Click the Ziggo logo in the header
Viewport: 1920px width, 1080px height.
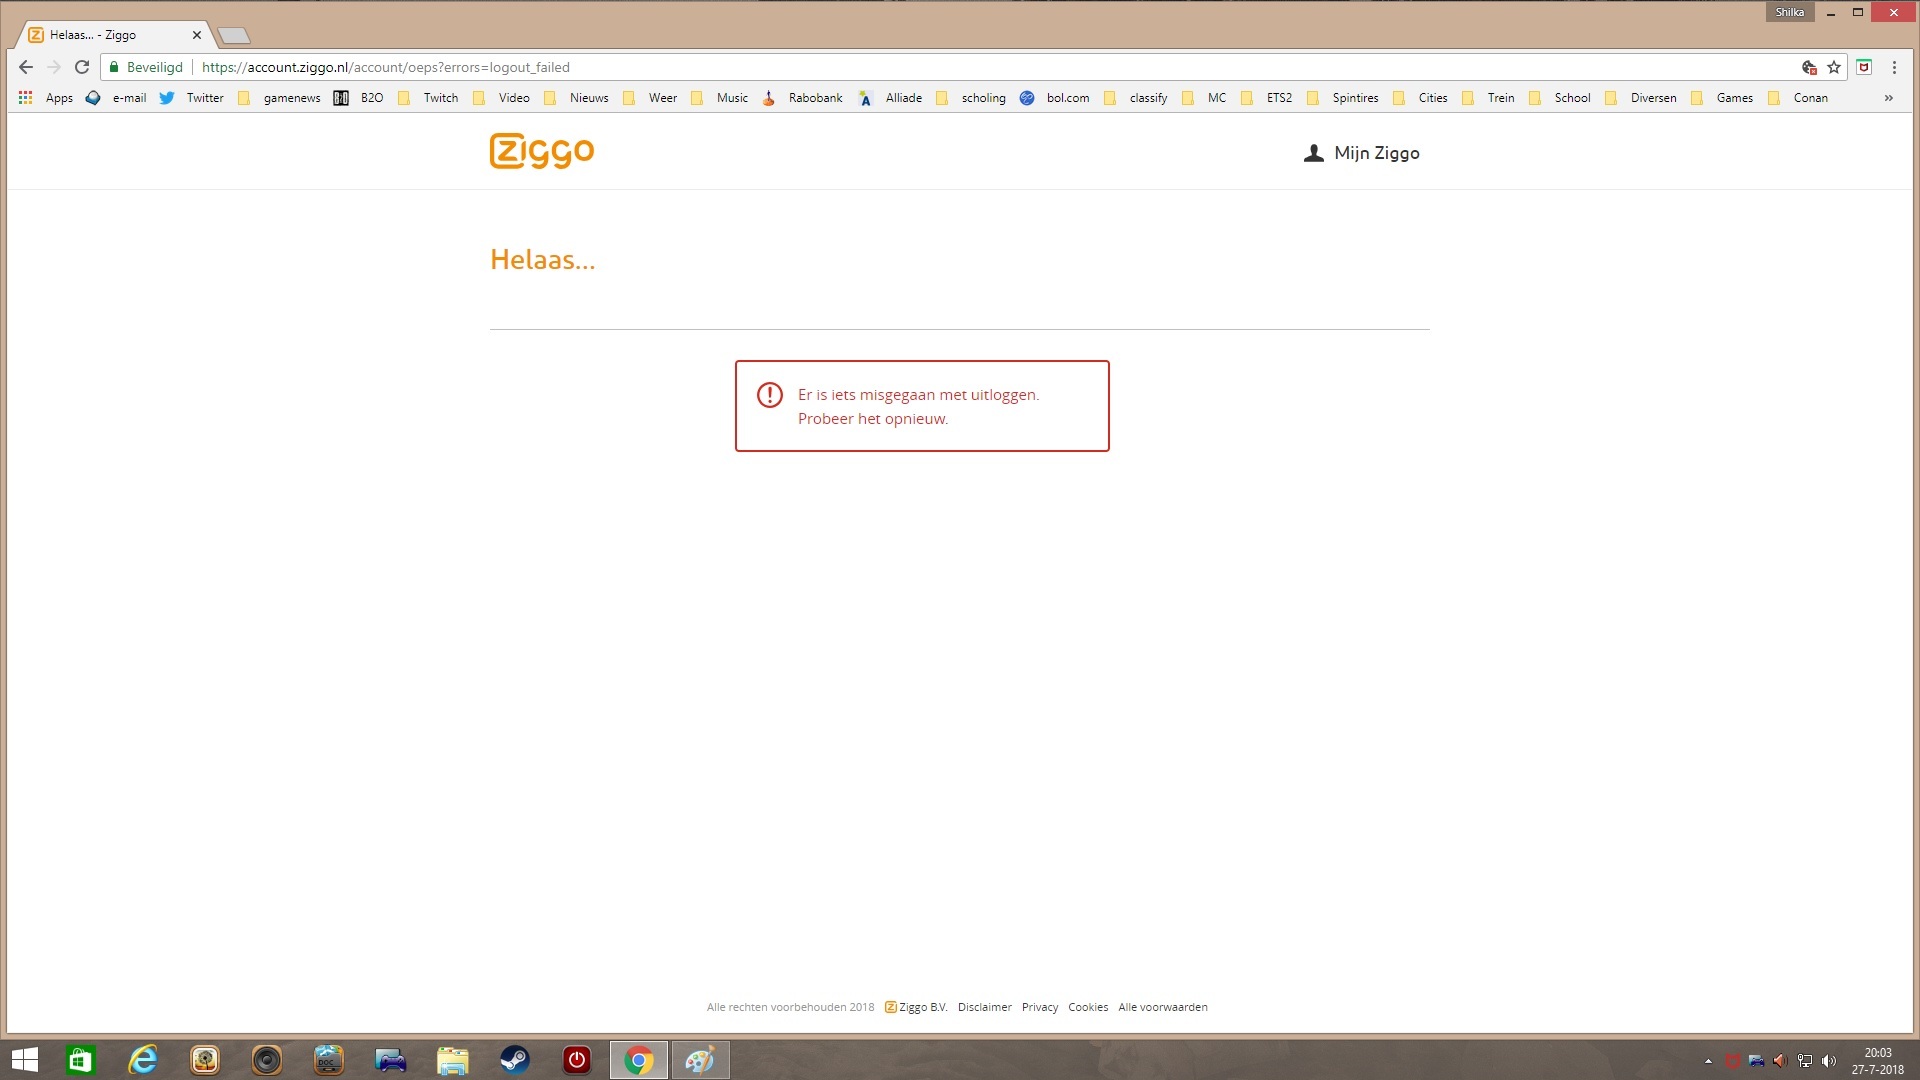pyautogui.click(x=541, y=151)
